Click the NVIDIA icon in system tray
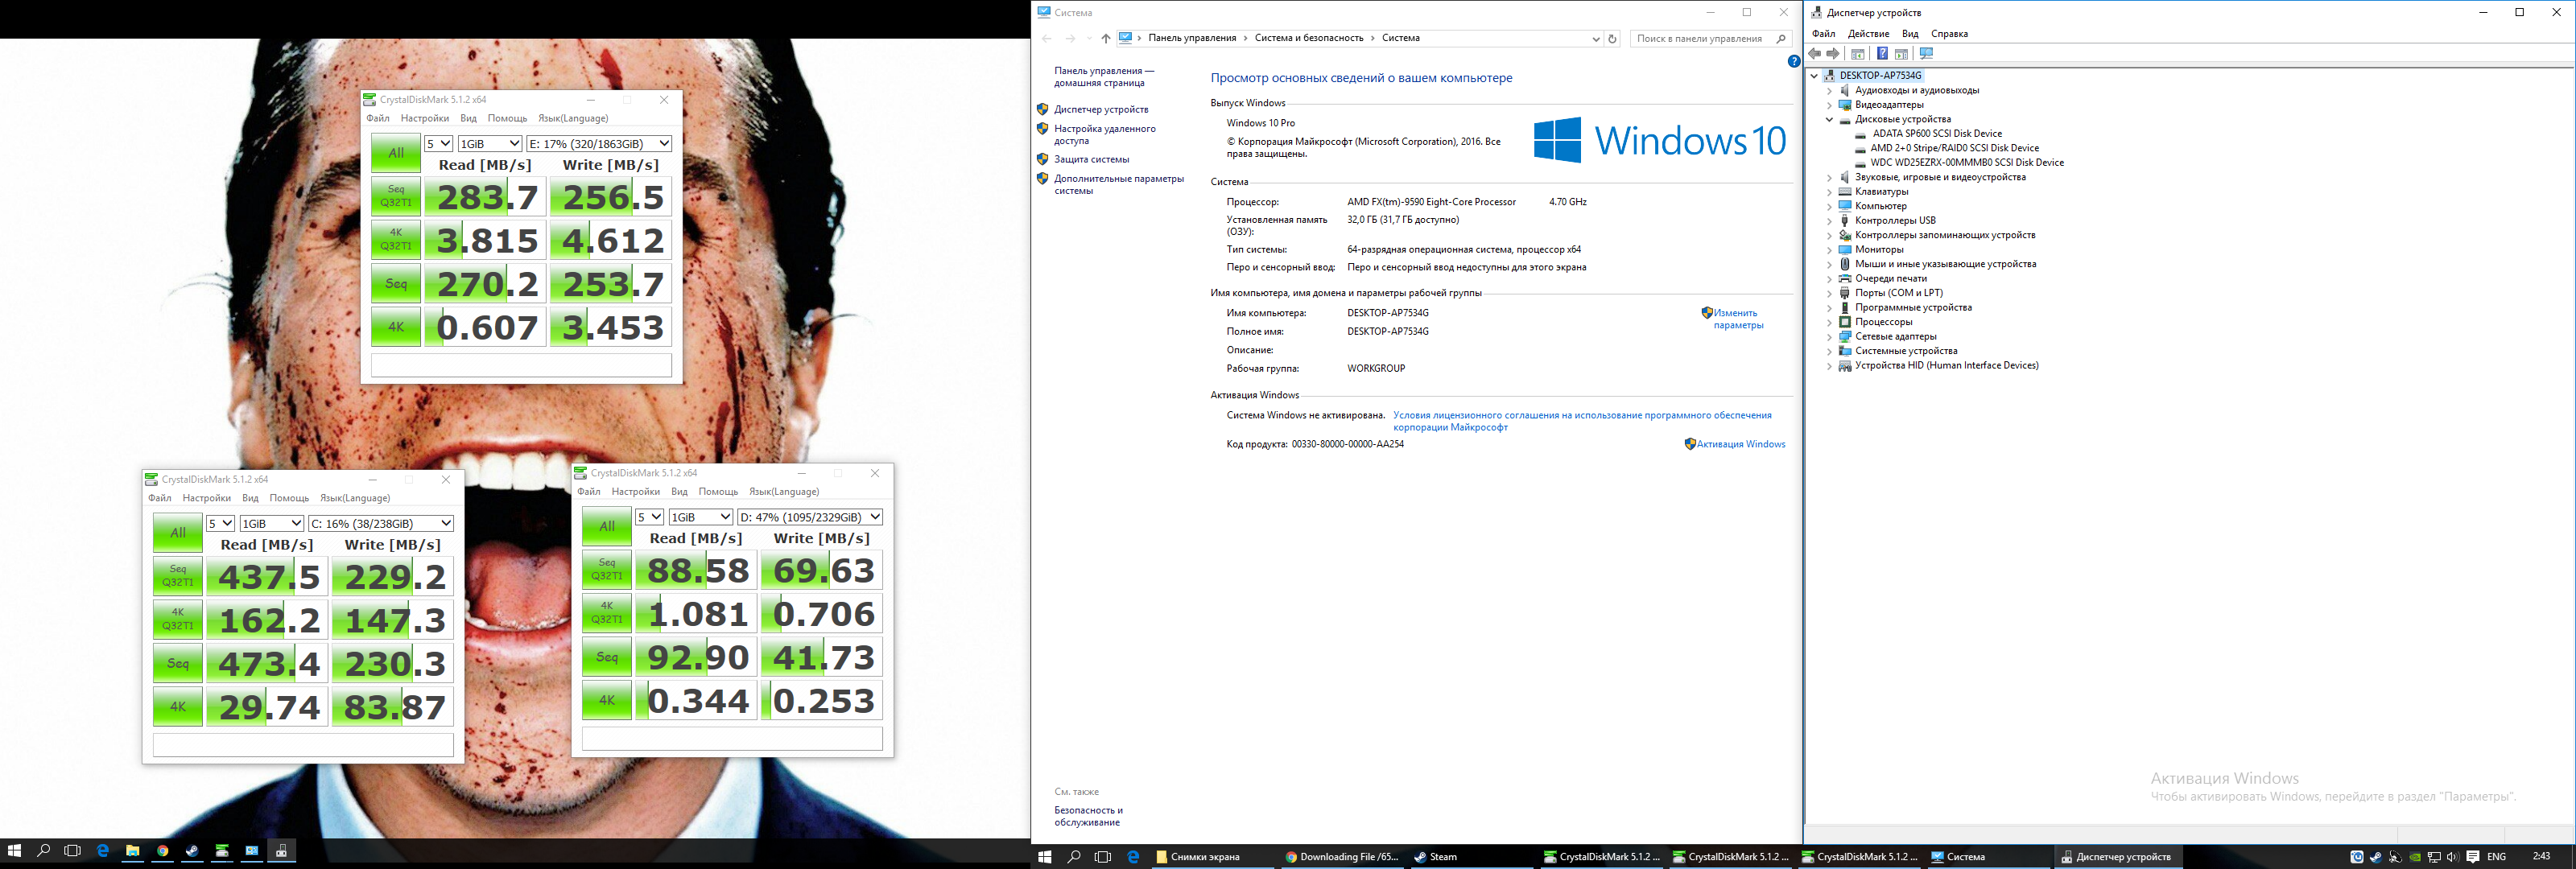Image resolution: width=2576 pixels, height=869 pixels. tap(2415, 857)
